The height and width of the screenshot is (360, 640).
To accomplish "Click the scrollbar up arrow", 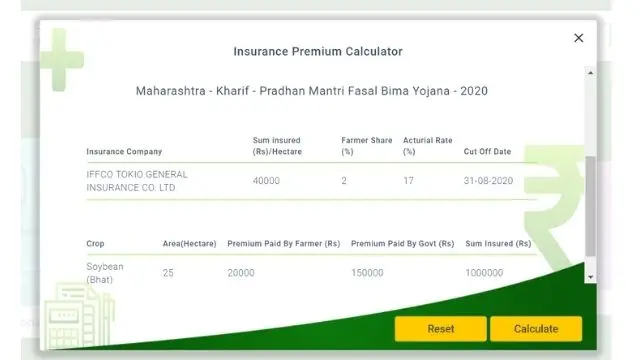I will click(x=590, y=73).
